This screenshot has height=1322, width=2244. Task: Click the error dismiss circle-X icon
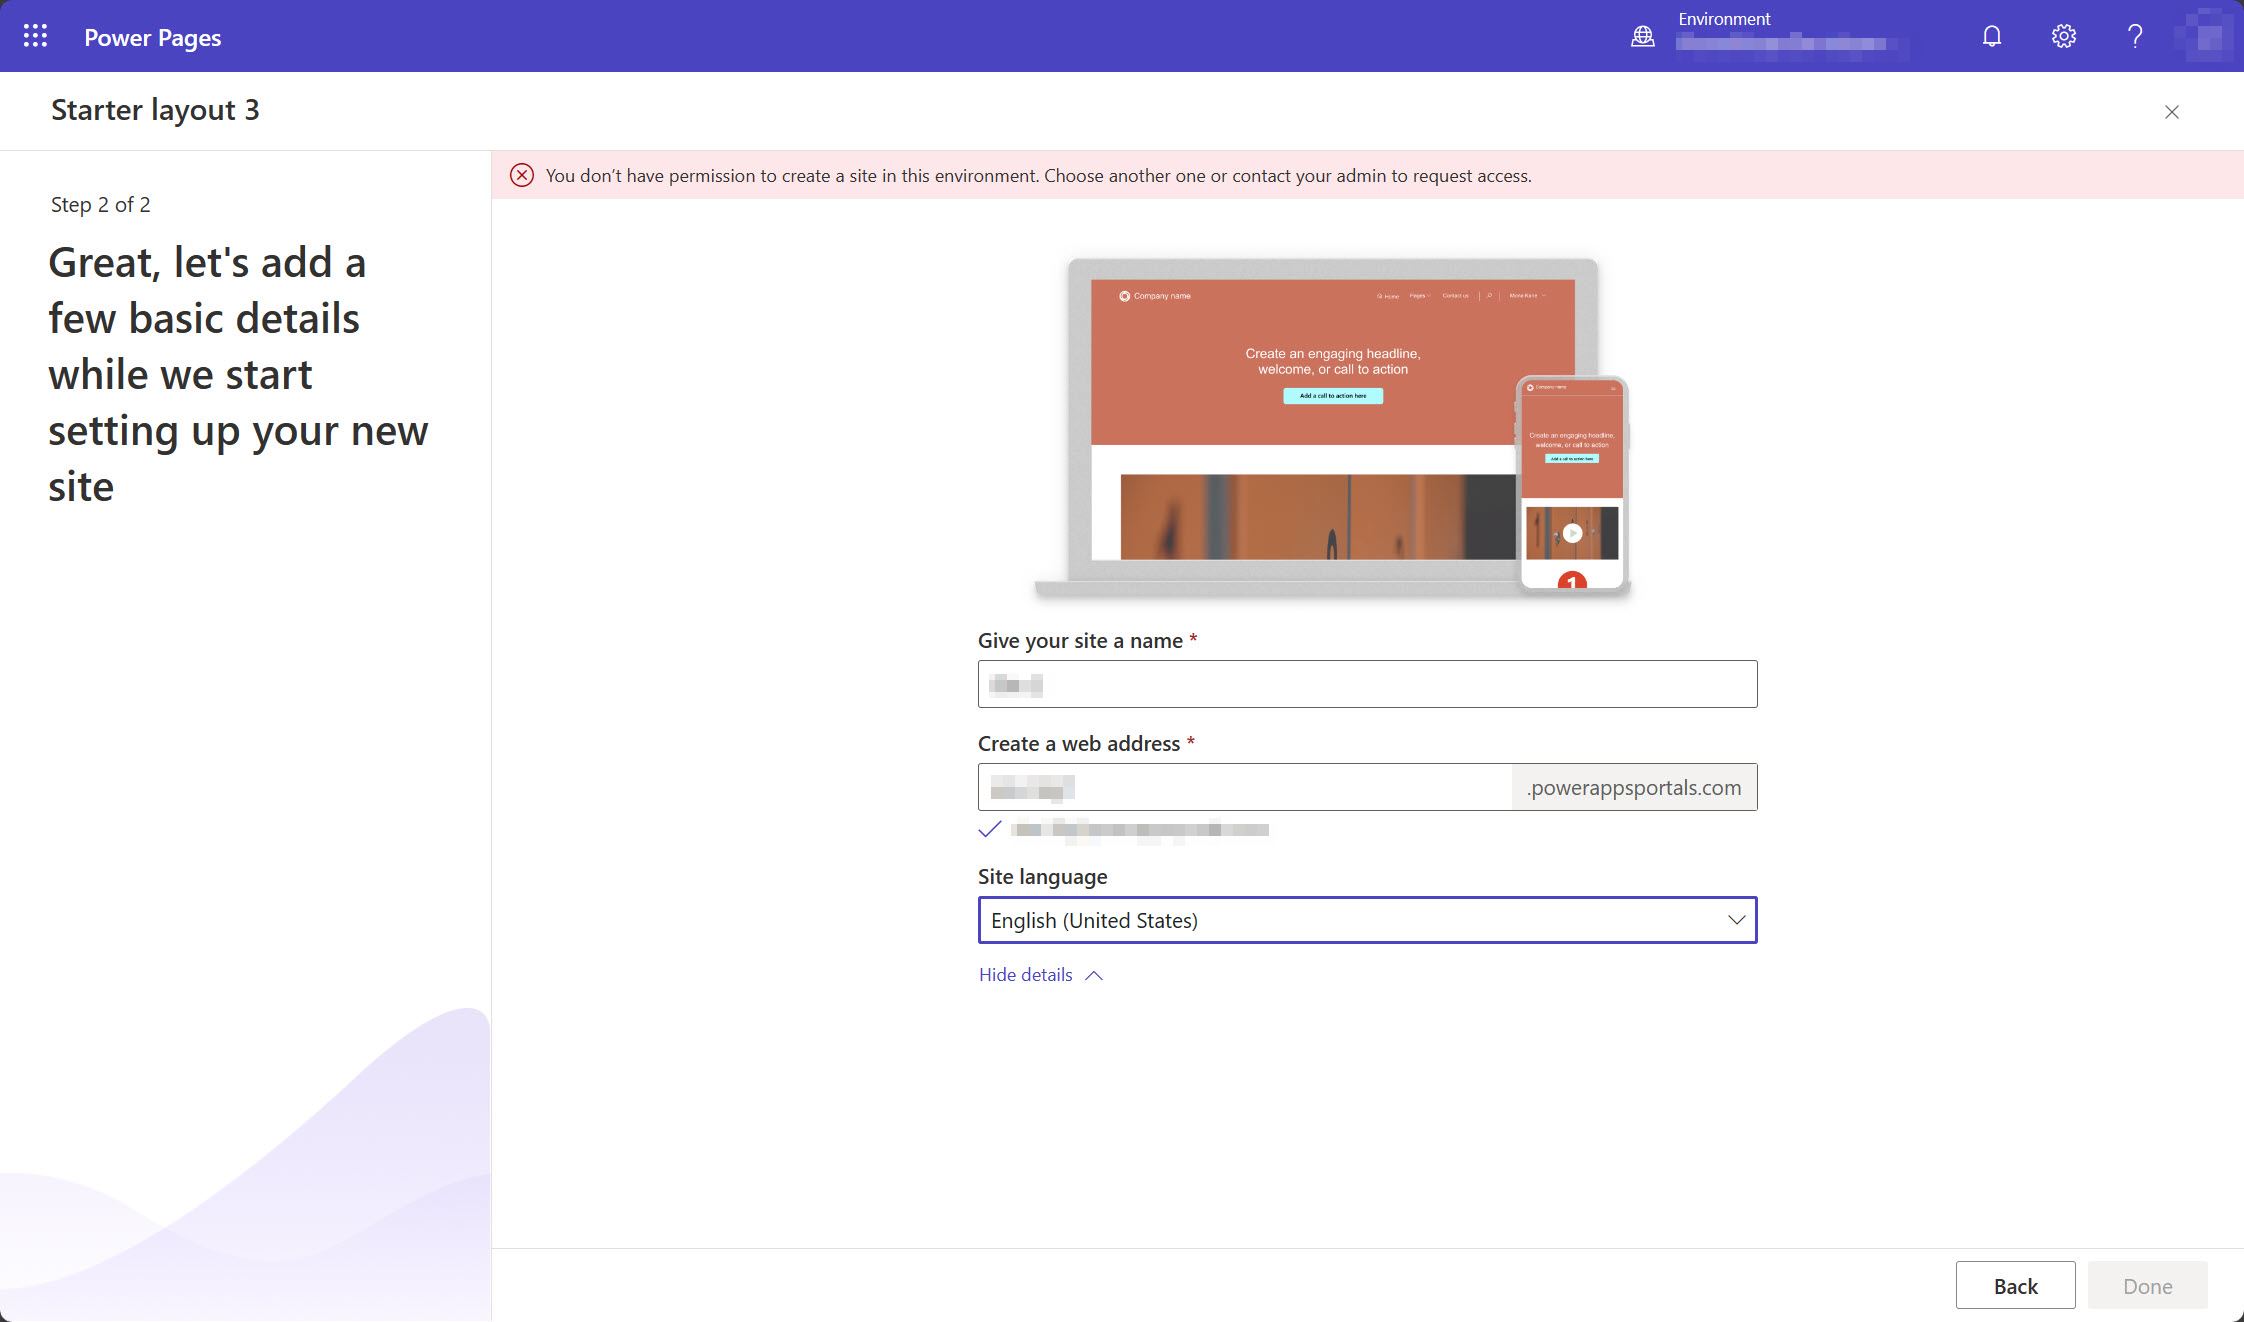(519, 175)
